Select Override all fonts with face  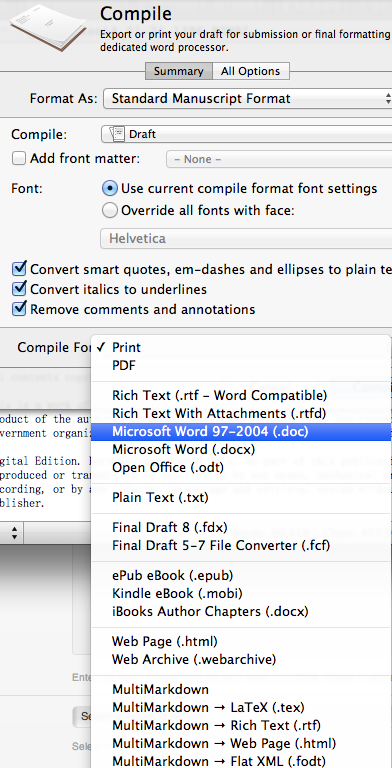110,211
